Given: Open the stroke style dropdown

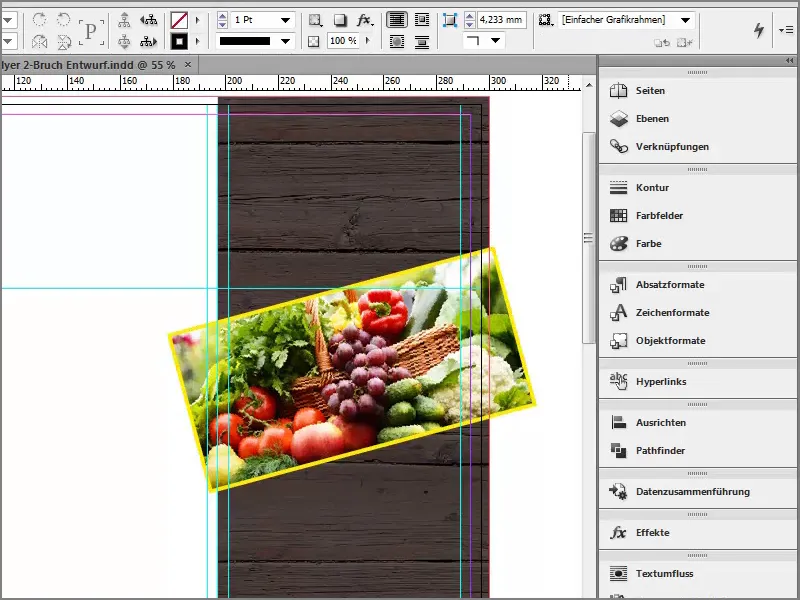Looking at the screenshot, I should point(286,41).
